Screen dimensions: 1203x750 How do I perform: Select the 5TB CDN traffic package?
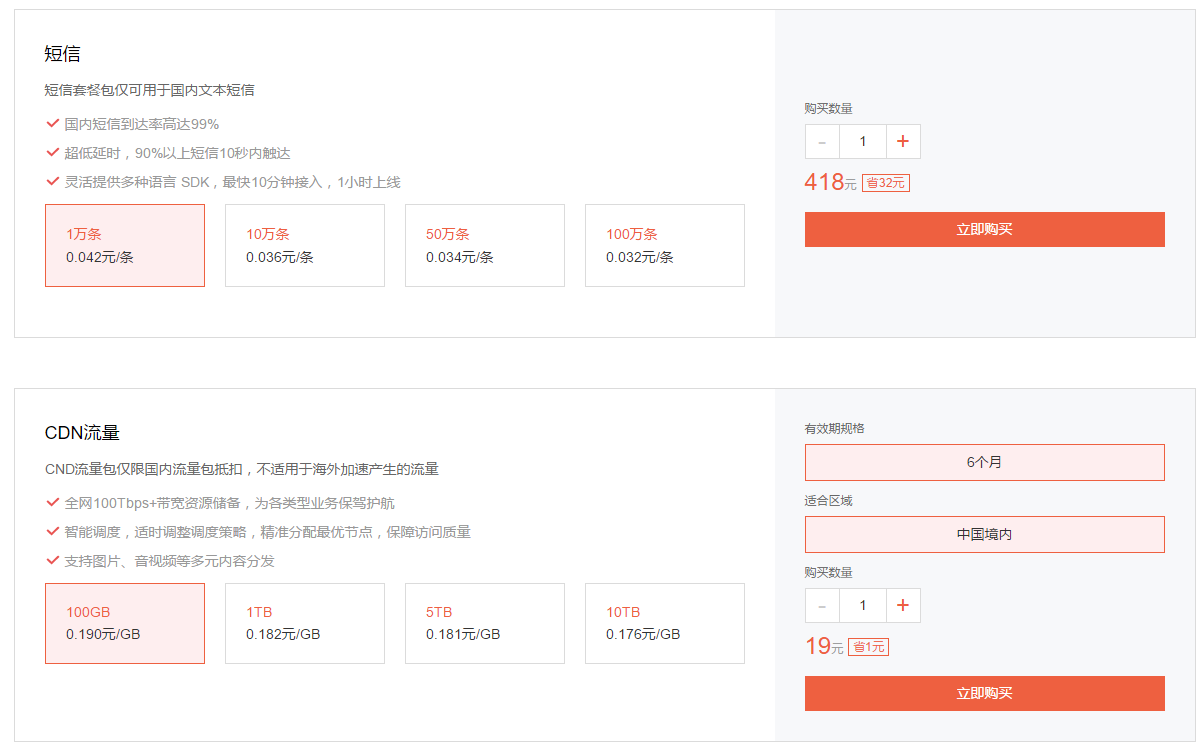click(485, 624)
